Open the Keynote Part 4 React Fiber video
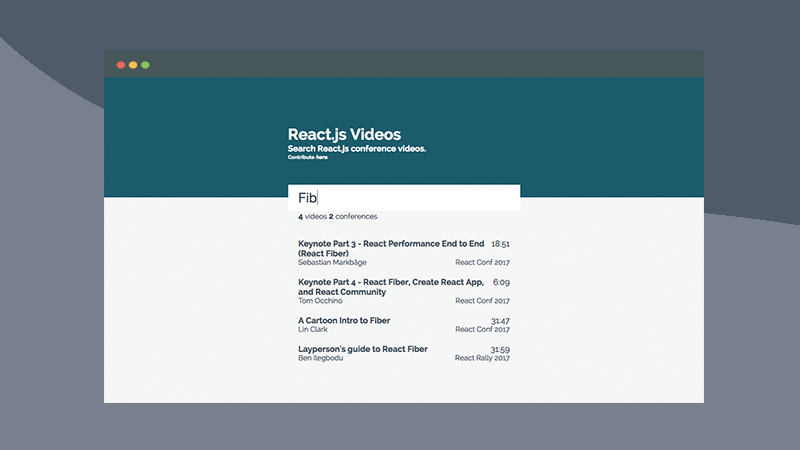 (x=391, y=287)
